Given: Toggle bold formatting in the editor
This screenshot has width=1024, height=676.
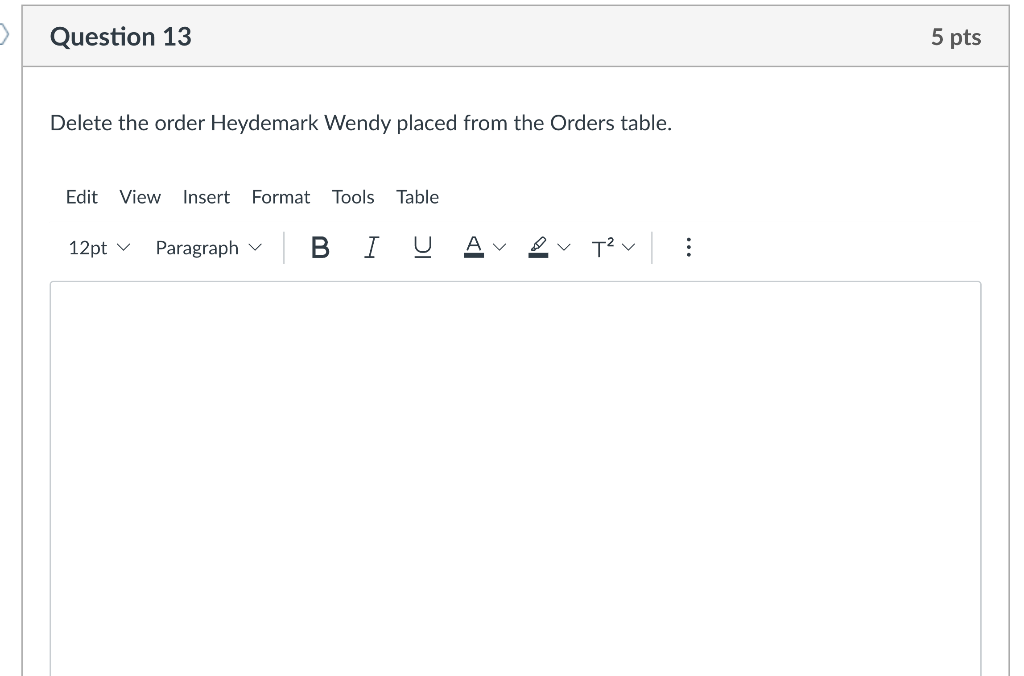Looking at the screenshot, I should 320,247.
